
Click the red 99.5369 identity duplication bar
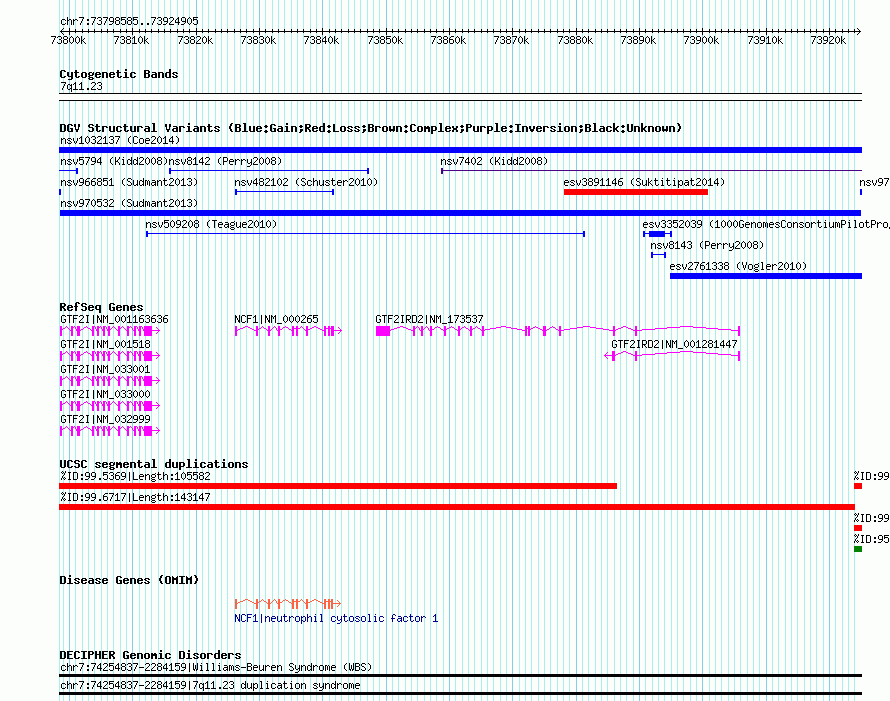pos(338,486)
